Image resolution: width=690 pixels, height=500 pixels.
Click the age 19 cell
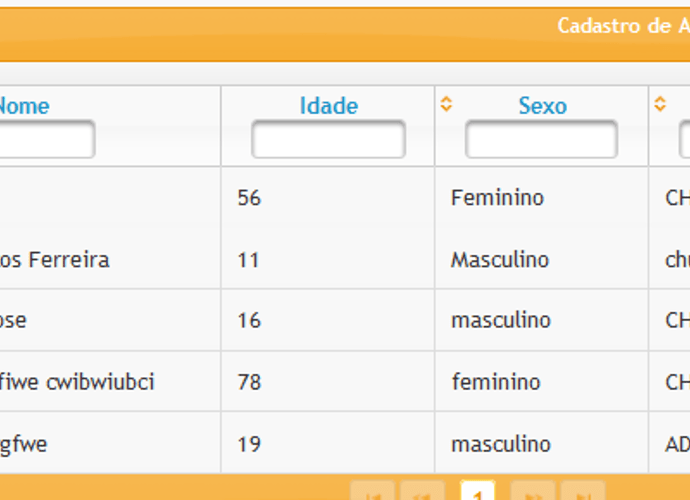[249, 444]
